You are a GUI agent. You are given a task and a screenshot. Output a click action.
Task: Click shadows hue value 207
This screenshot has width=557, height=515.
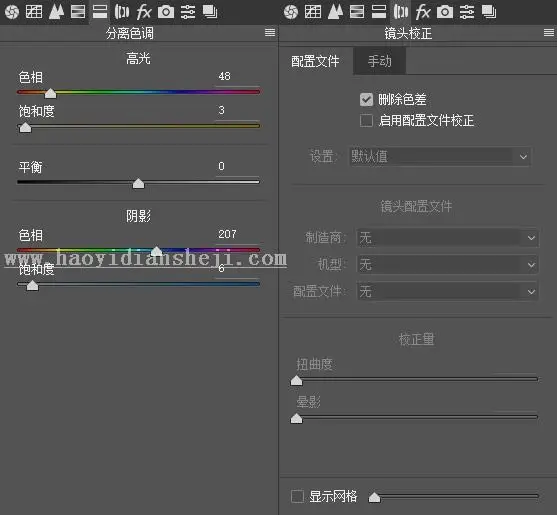pyautogui.click(x=227, y=234)
